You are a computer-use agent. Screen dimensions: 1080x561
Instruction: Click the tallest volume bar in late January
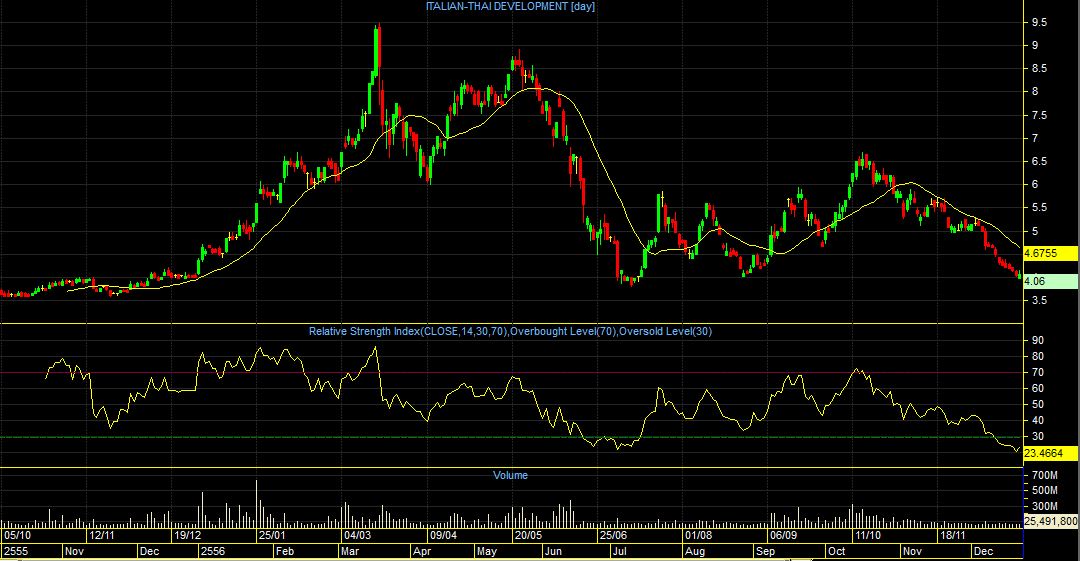click(257, 504)
